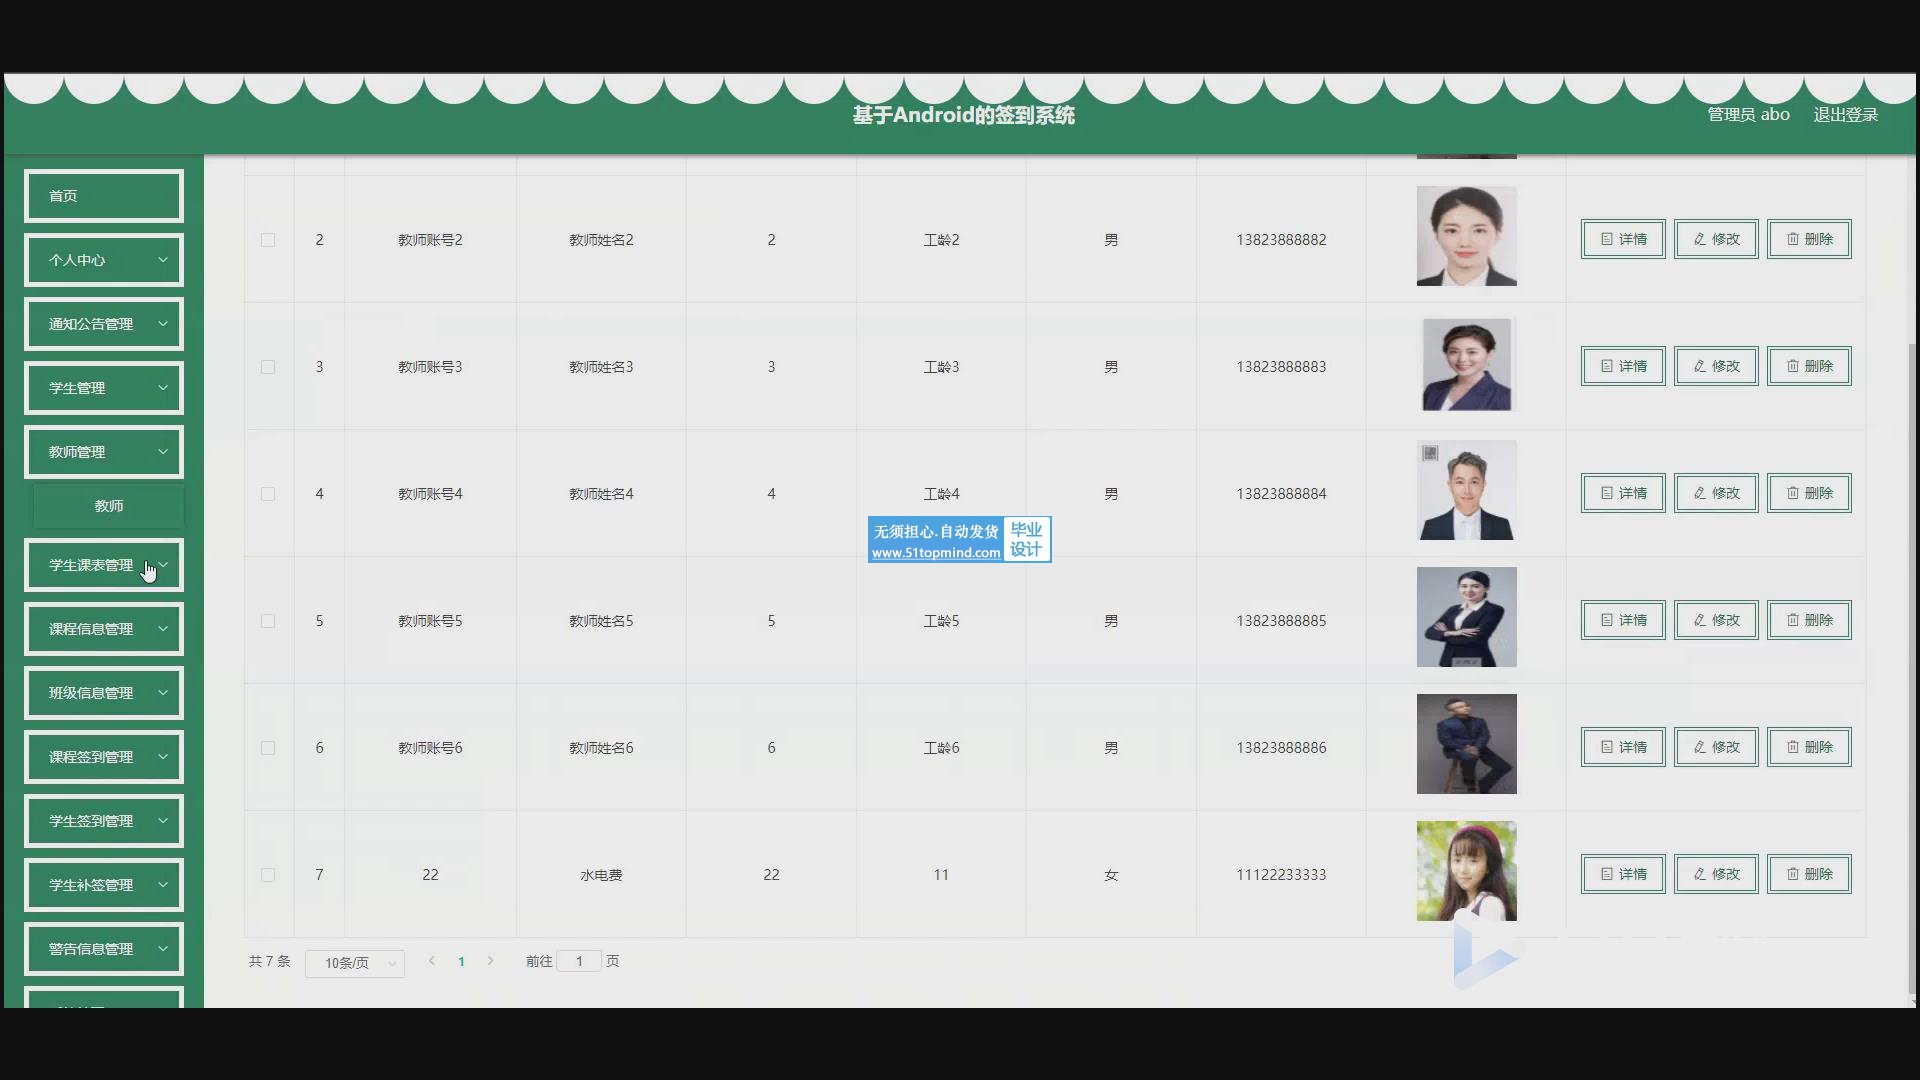The image size is (1920, 1080).
Task: Expand the 学生管理 menu
Action: pyautogui.click(x=104, y=388)
